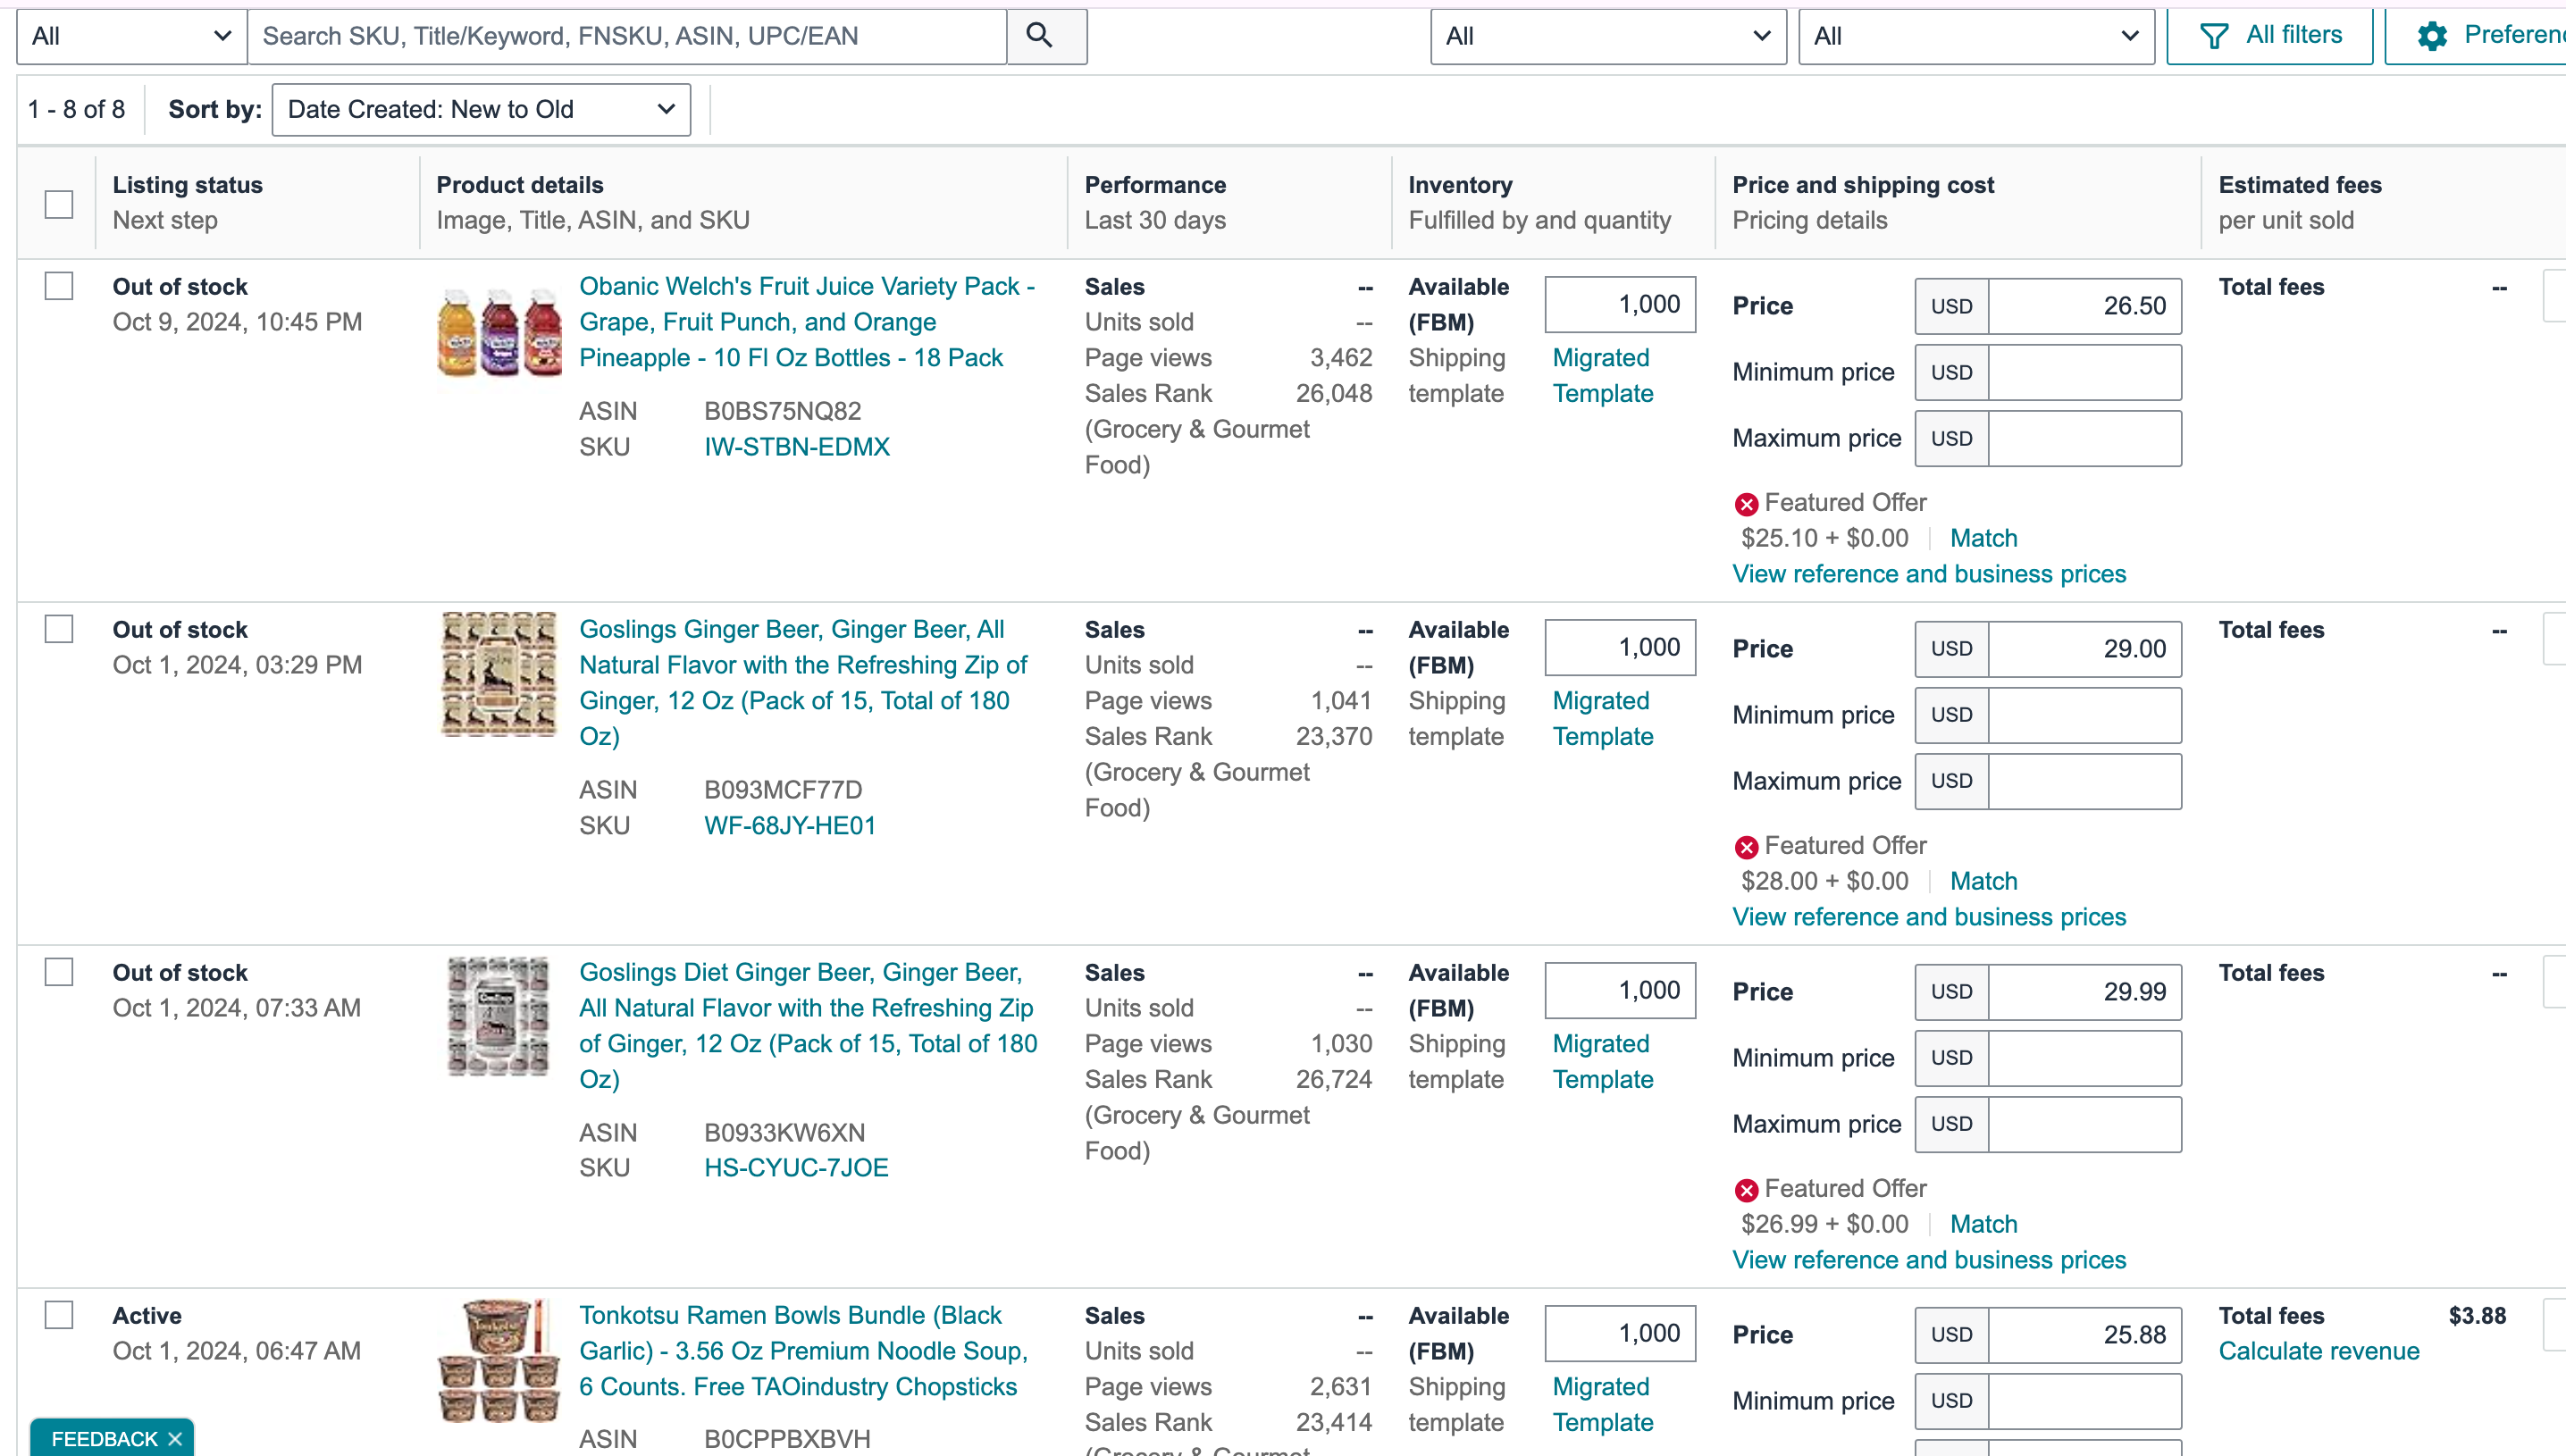
Task: Edit Tonkotsu Ramen price field 25.88
Action: pyautogui.click(x=2084, y=1335)
